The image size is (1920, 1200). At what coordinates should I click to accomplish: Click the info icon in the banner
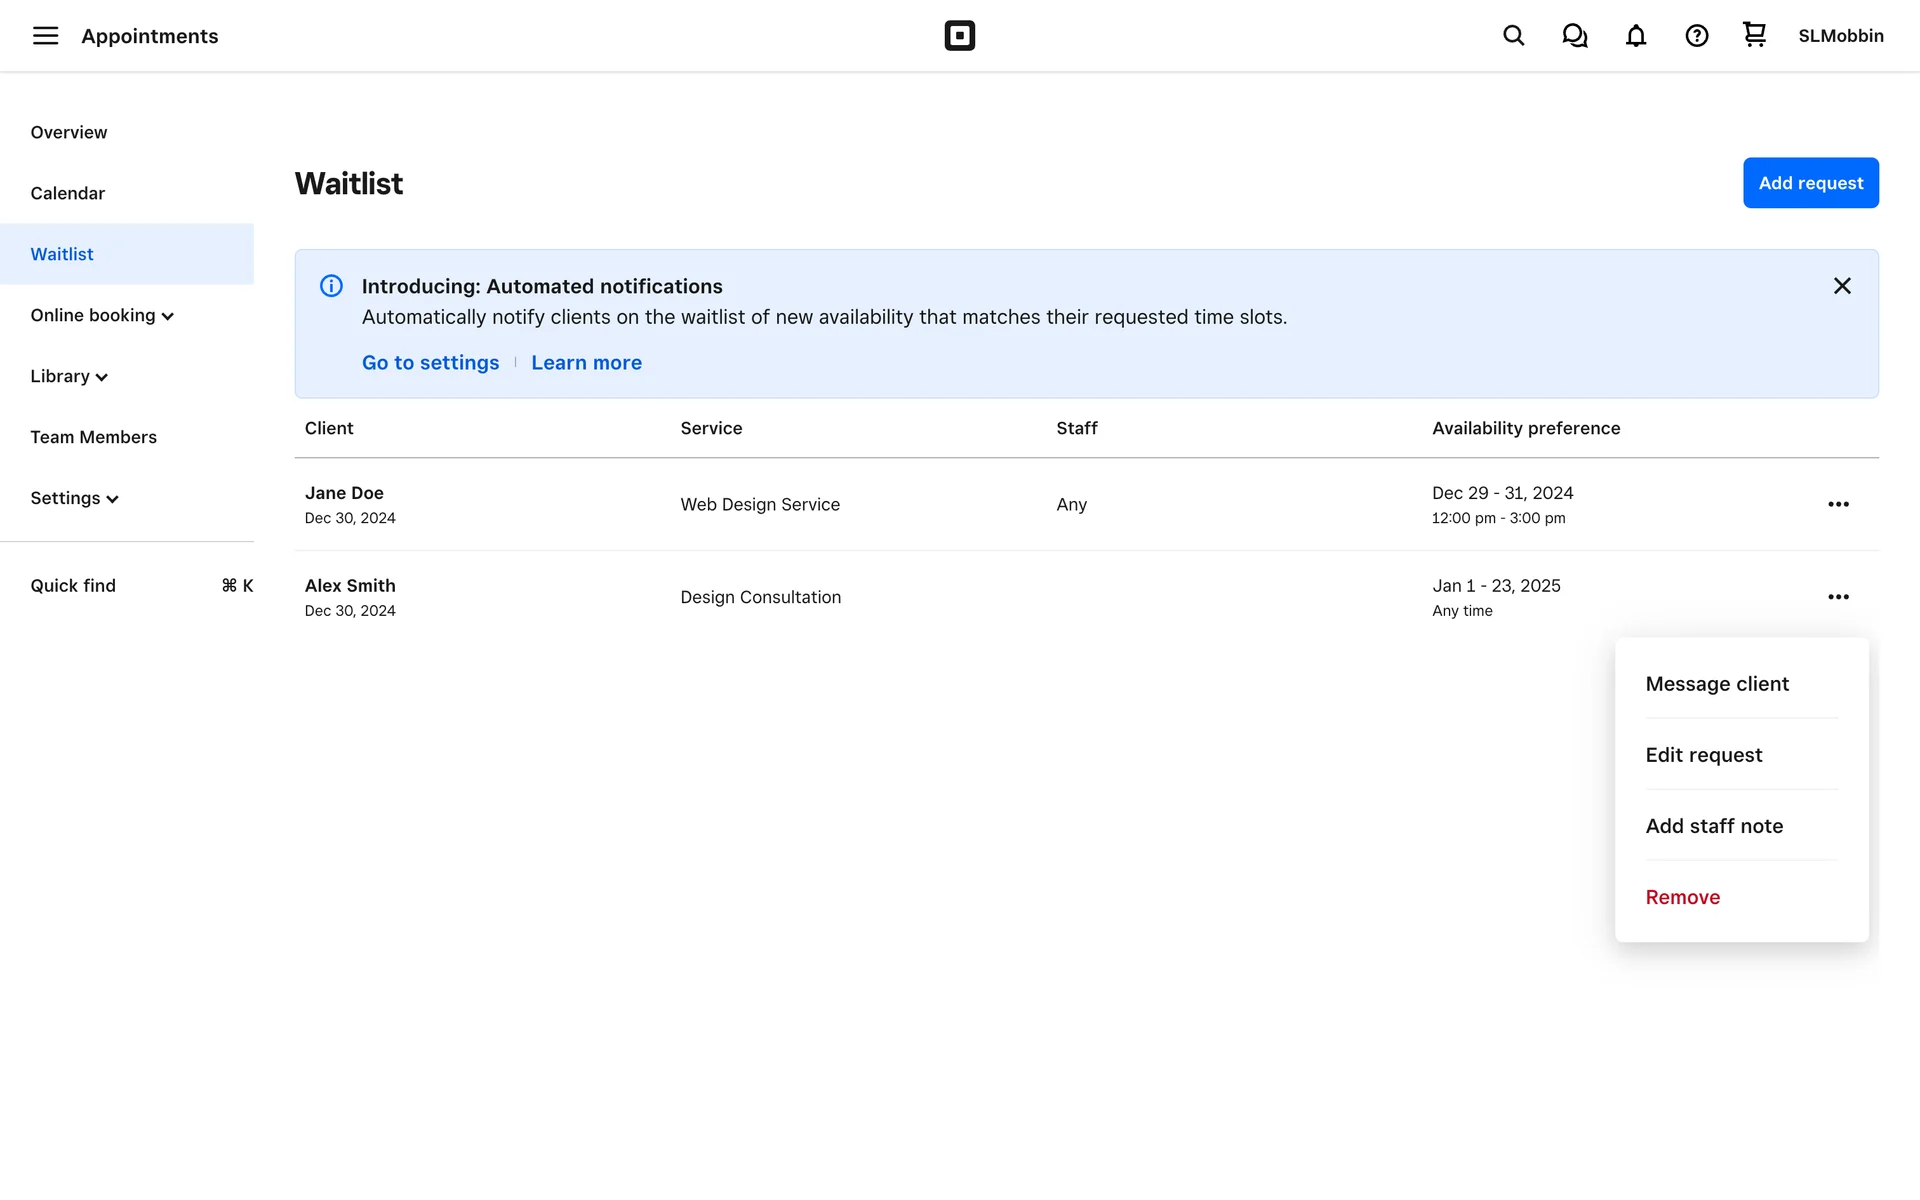click(x=331, y=286)
